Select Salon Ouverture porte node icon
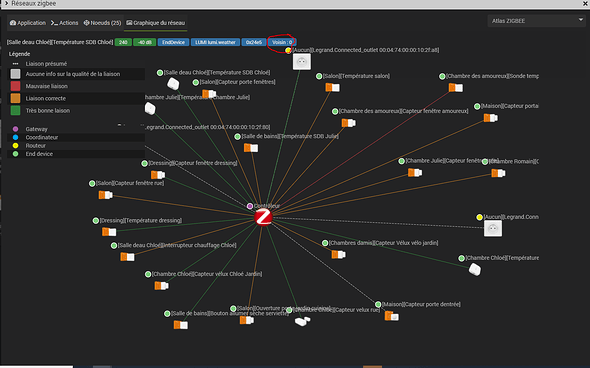The image size is (590, 368). click(247, 320)
